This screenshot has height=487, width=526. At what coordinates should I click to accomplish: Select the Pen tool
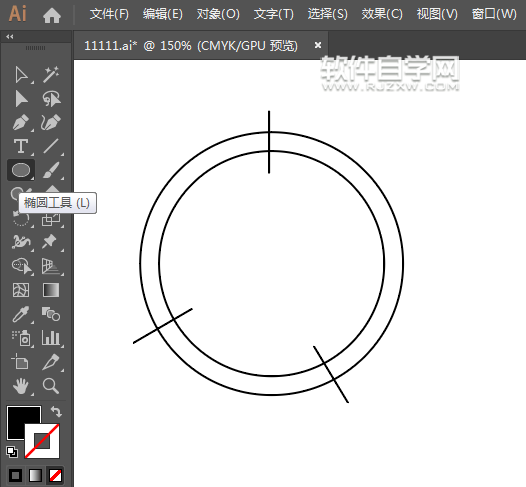click(x=21, y=122)
